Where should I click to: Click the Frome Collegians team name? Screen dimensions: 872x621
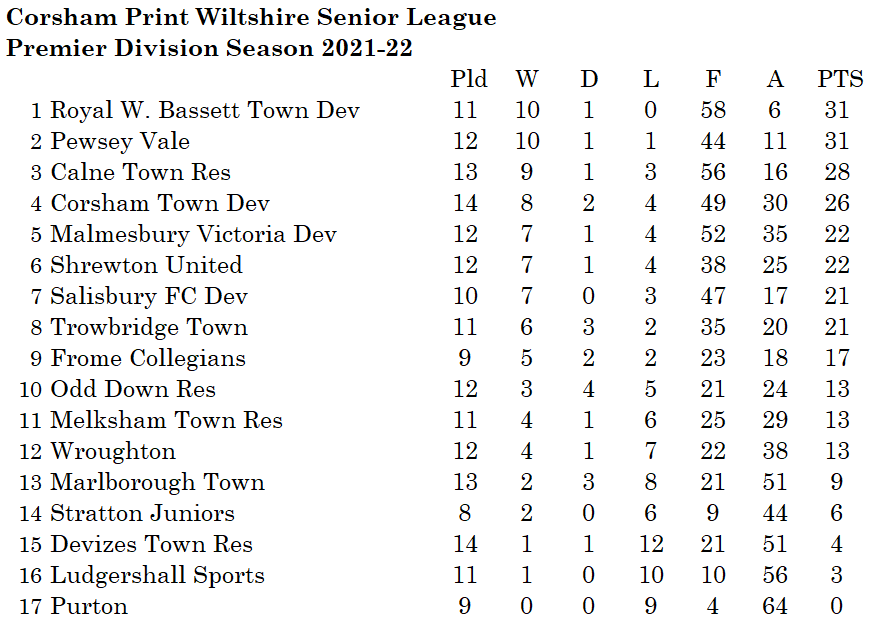coord(148,358)
